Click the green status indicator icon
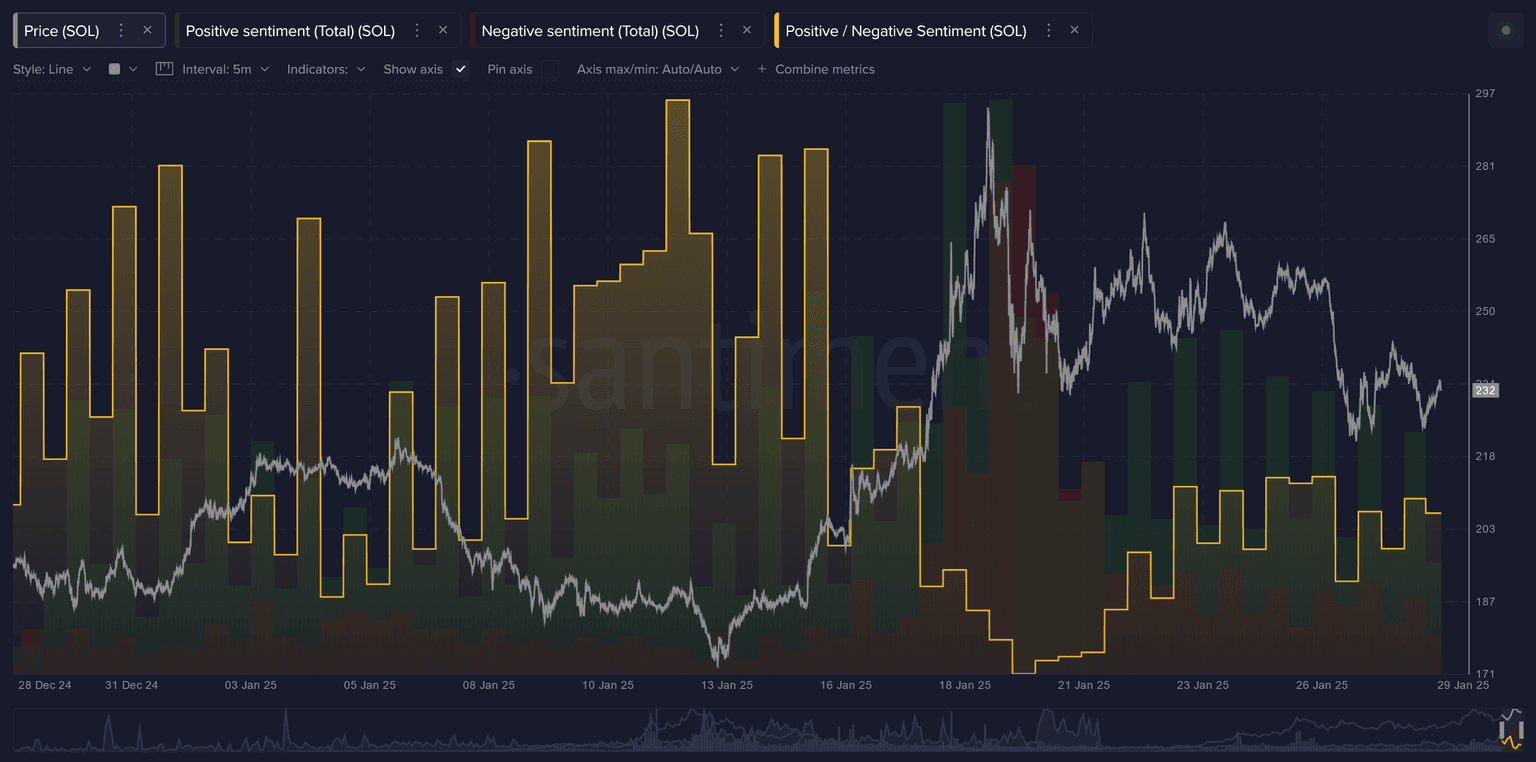This screenshot has width=1536, height=762. click(1505, 31)
